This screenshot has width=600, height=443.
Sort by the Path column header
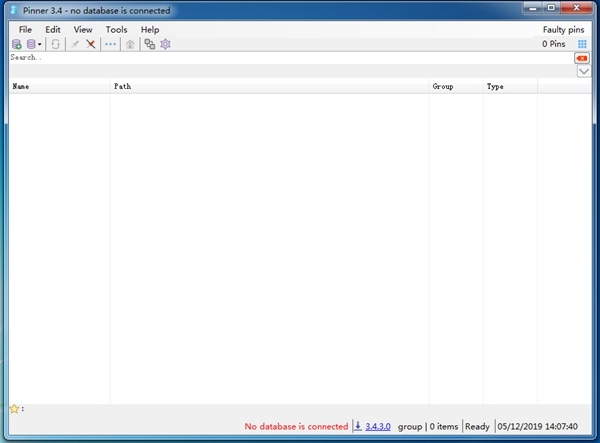point(269,86)
